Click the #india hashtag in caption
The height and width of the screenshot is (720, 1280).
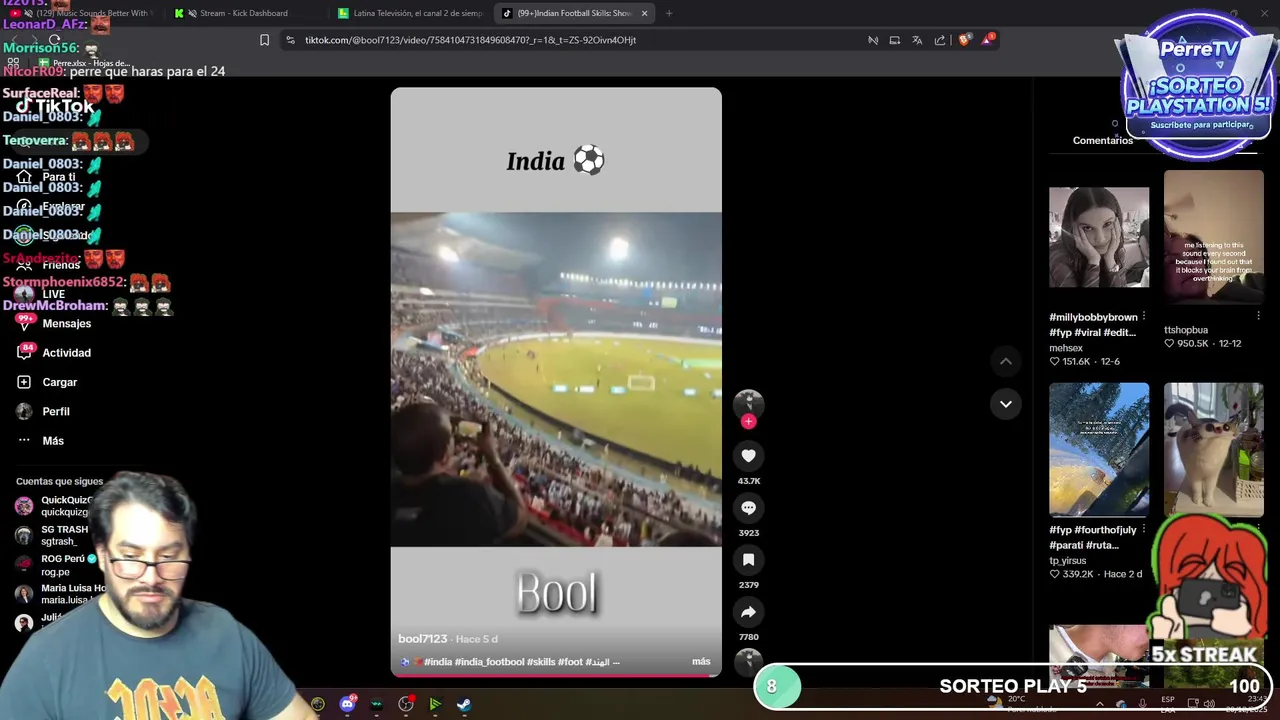[x=438, y=662]
